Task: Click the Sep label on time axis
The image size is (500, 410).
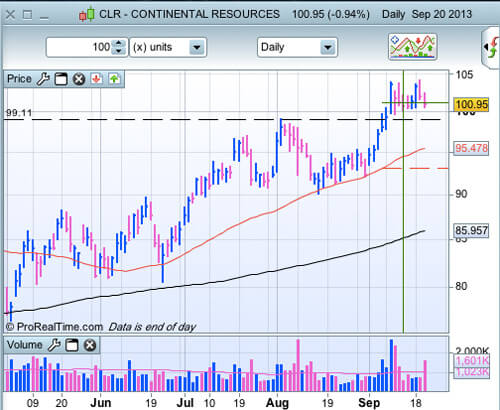Action: (x=369, y=403)
